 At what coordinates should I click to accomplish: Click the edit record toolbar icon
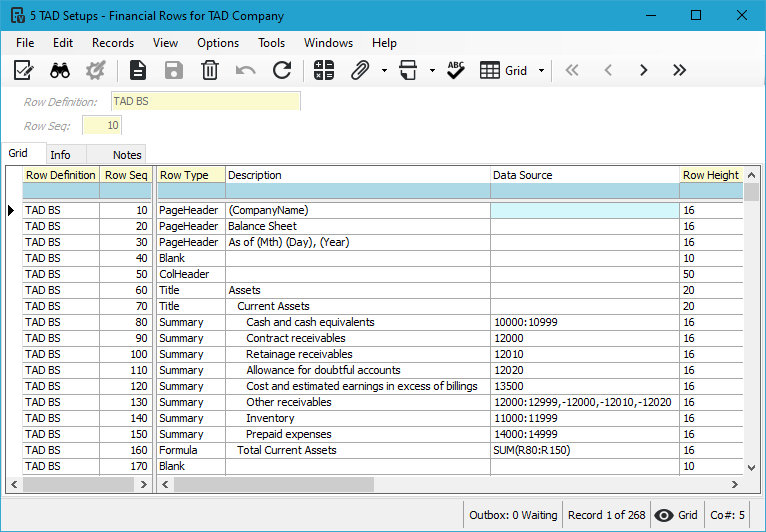pyautogui.click(x=23, y=70)
